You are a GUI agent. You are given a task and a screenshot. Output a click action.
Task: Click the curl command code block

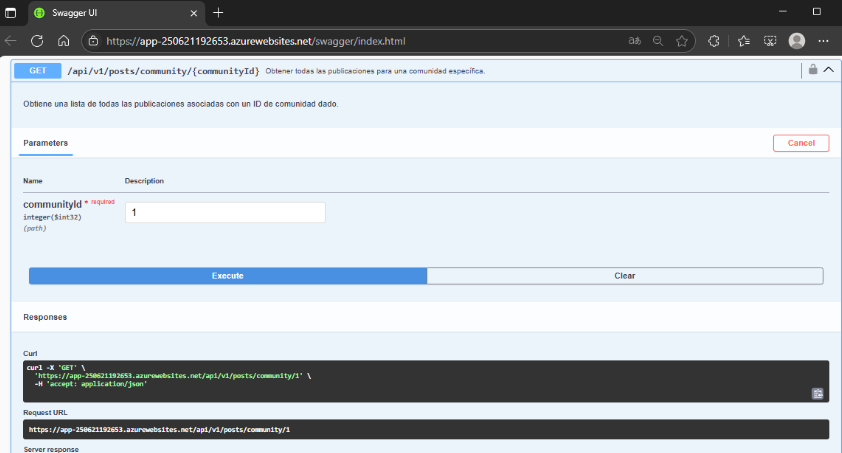426,381
